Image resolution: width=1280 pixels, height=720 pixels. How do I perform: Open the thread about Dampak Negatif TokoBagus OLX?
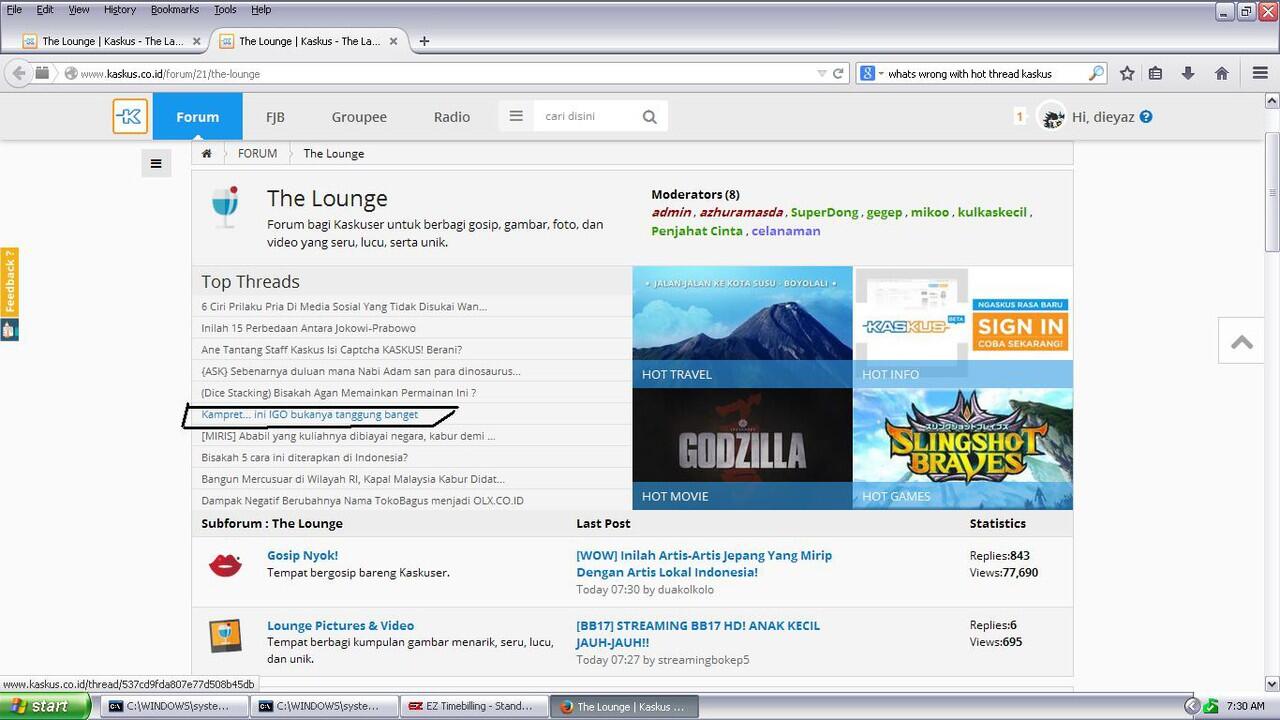click(362, 500)
